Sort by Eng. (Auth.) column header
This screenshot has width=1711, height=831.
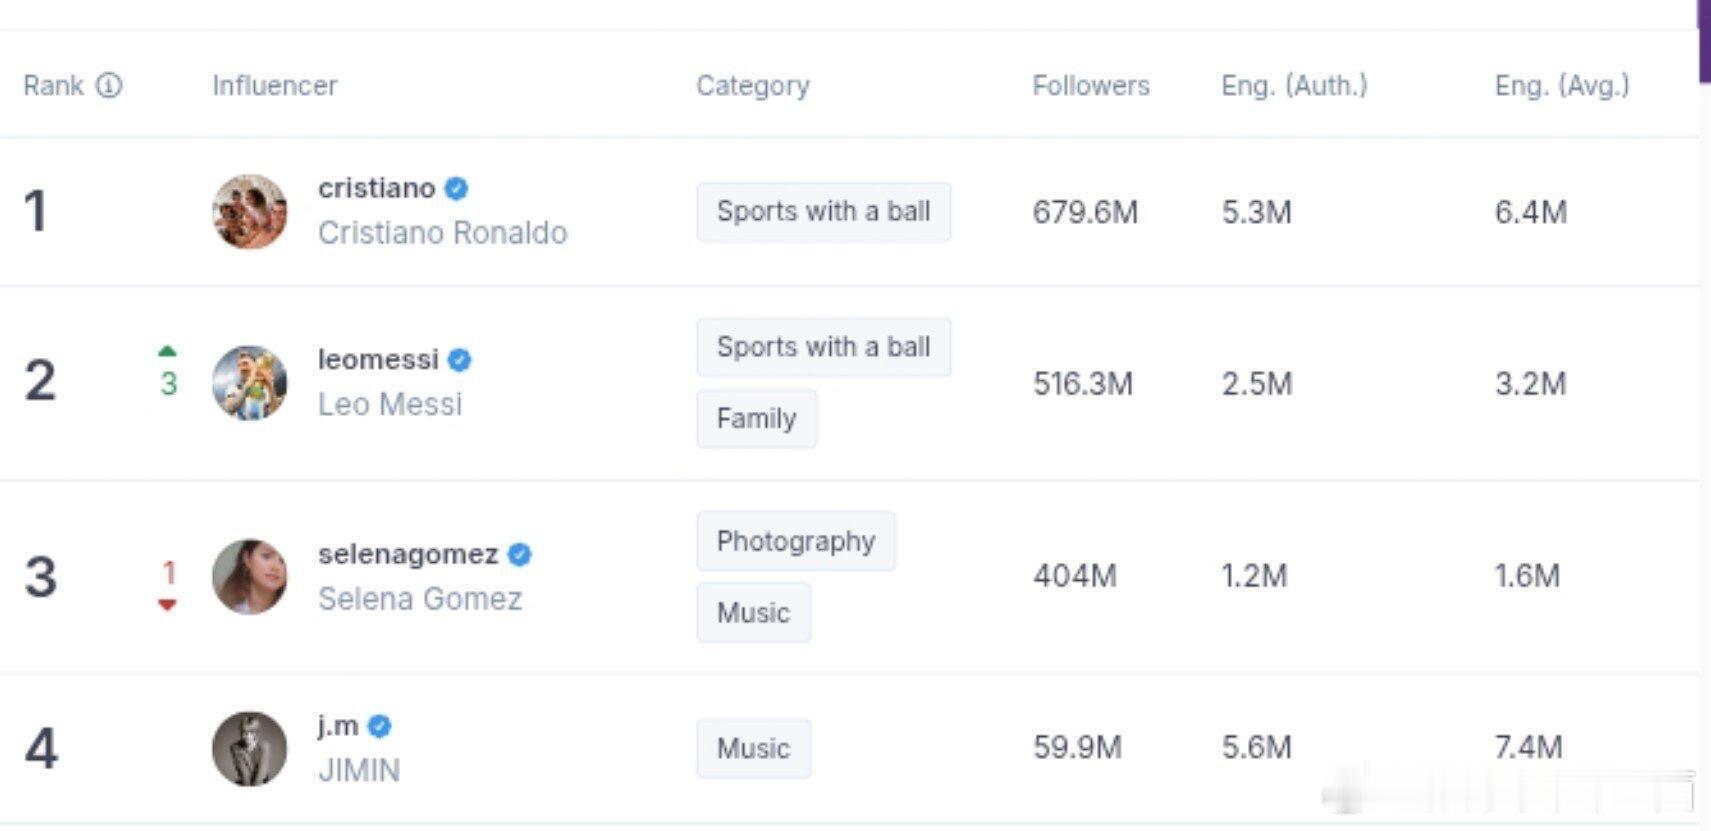pos(1294,86)
